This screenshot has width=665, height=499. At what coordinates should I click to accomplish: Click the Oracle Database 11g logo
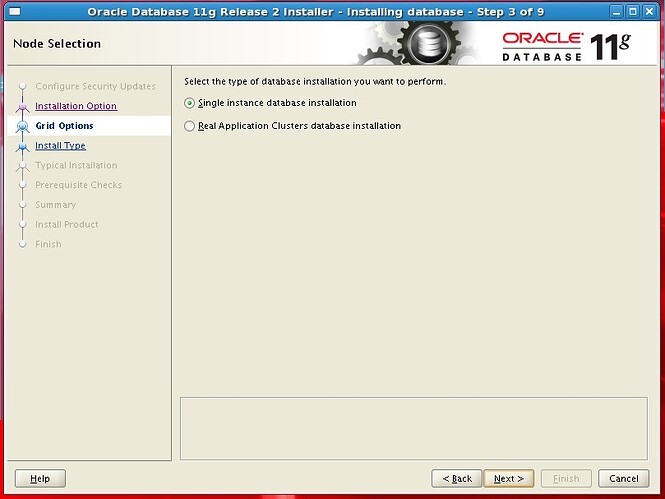[x=565, y=44]
